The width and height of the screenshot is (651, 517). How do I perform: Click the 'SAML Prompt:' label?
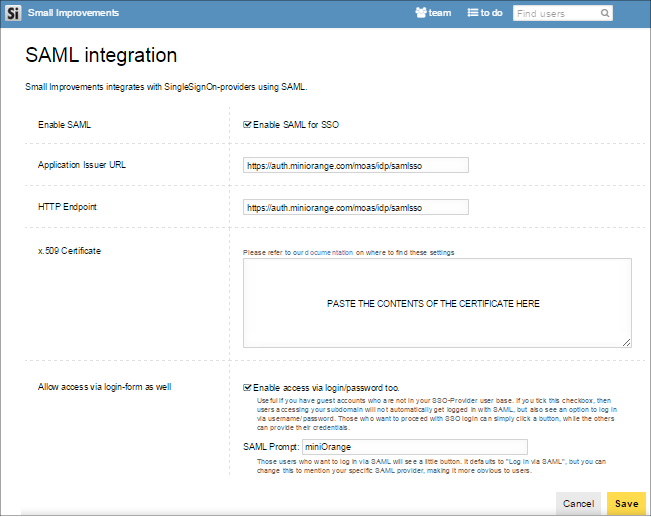[271, 447]
